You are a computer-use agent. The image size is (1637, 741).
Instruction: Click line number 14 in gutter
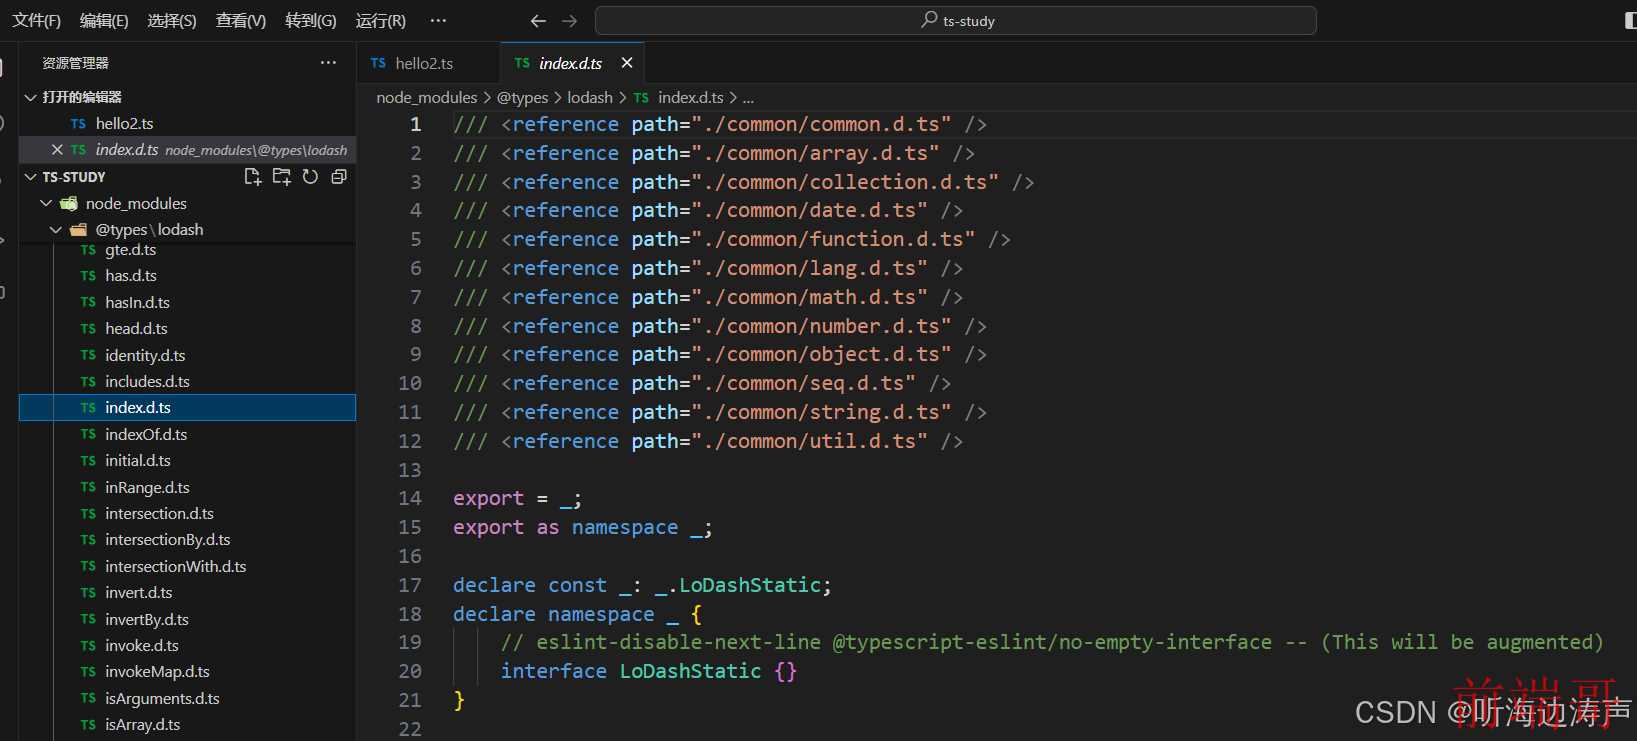tap(410, 498)
